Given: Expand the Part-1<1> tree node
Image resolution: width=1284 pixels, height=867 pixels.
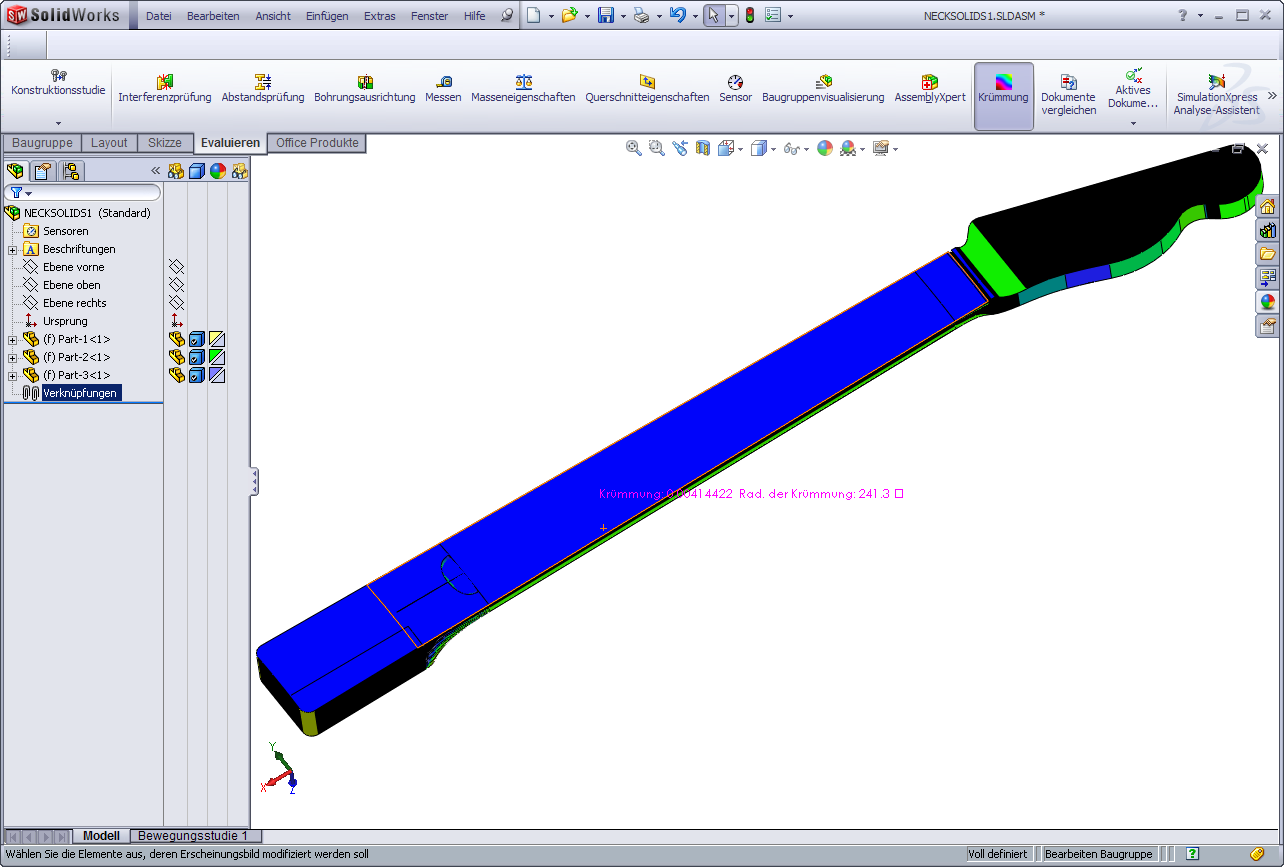Looking at the screenshot, I should (13, 340).
